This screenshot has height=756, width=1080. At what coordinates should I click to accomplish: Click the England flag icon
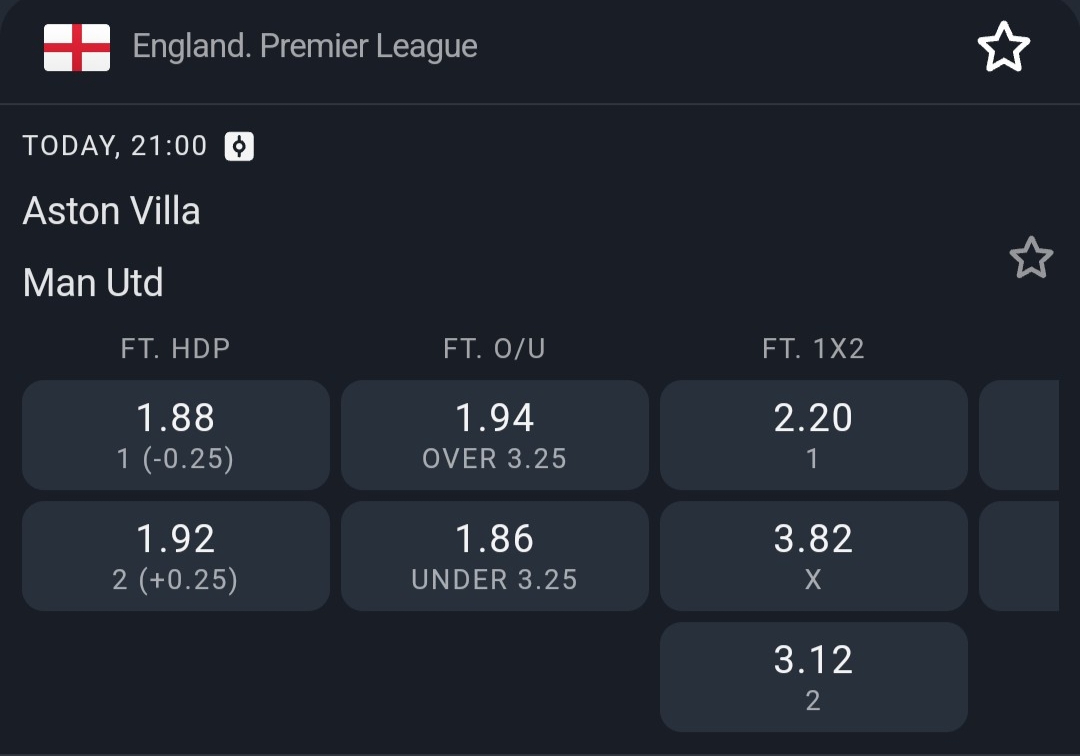(x=77, y=47)
